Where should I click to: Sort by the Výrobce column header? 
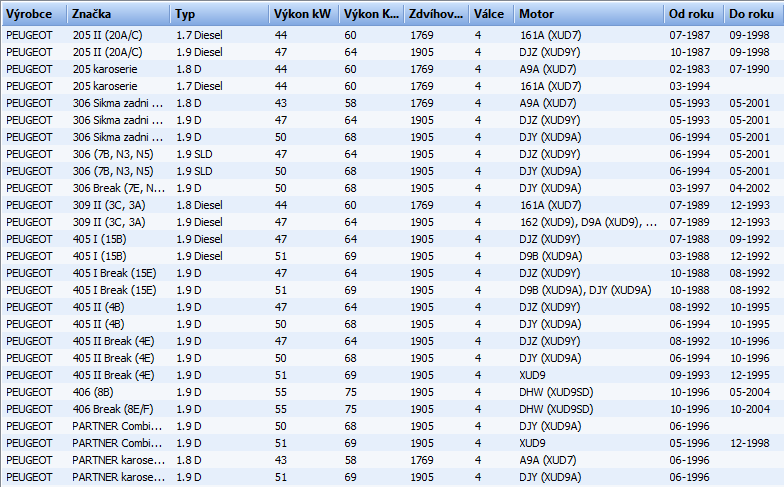(x=34, y=14)
